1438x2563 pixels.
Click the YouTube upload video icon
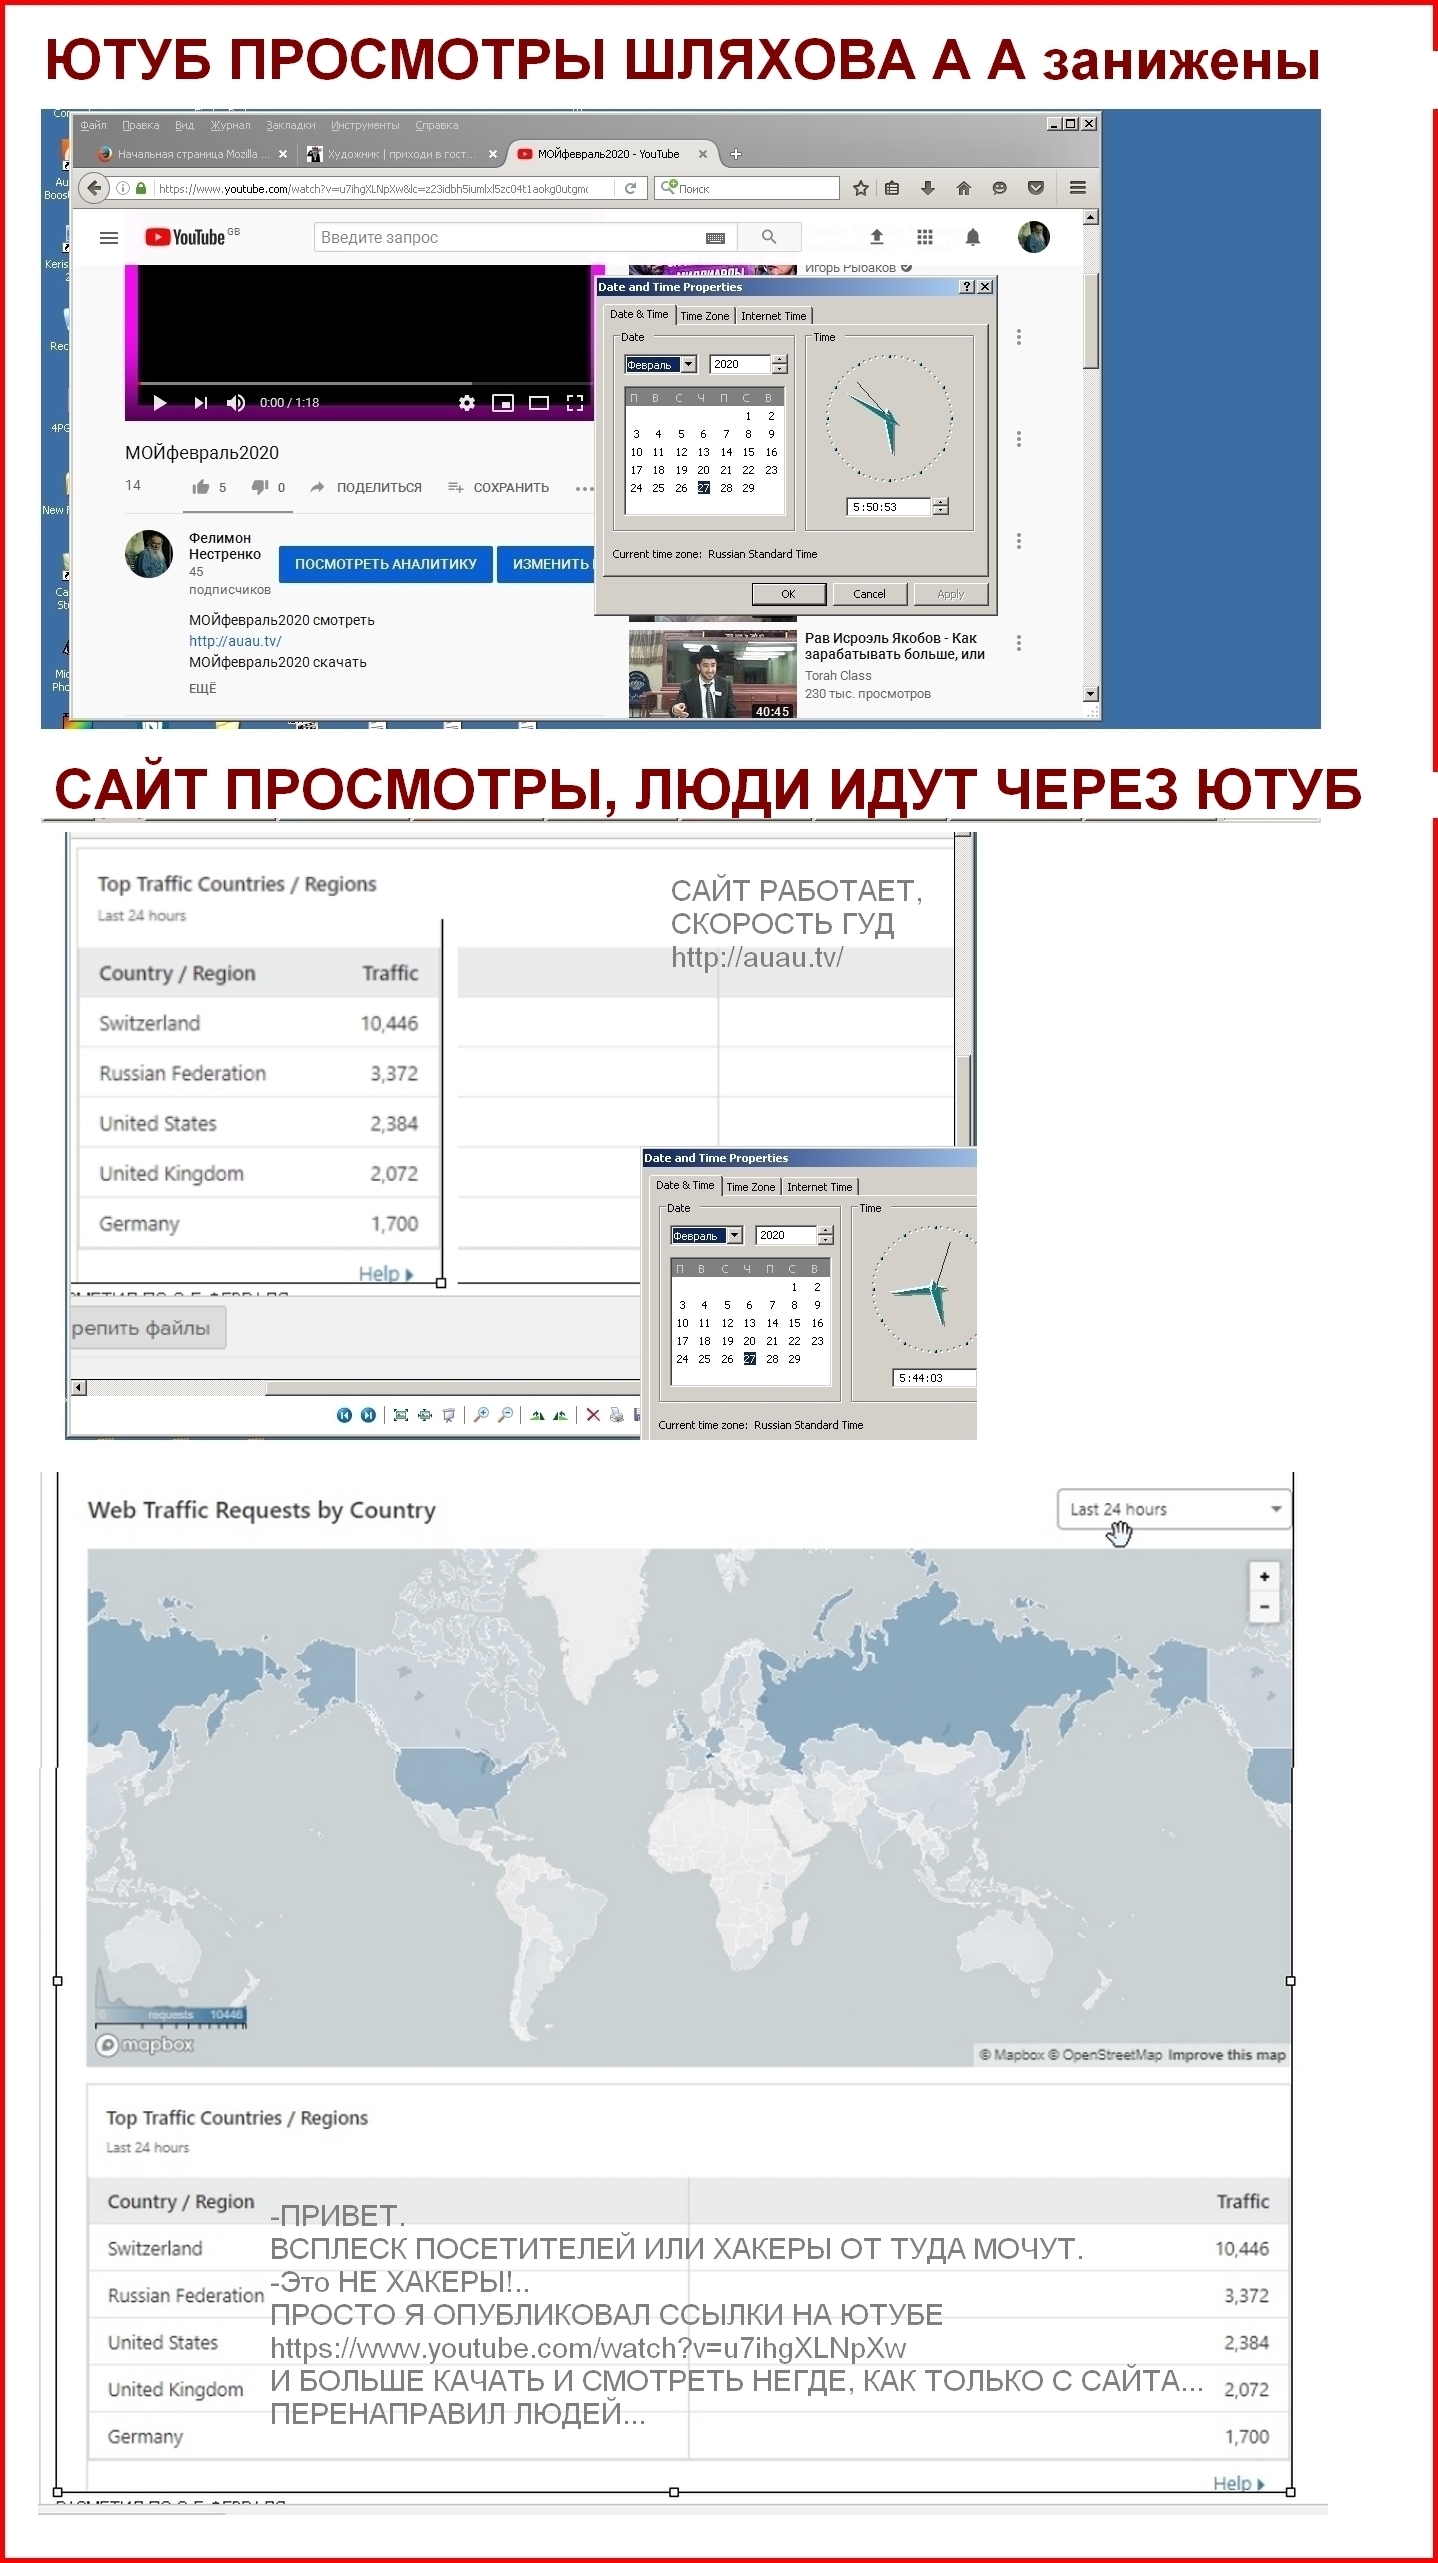pos(877,237)
